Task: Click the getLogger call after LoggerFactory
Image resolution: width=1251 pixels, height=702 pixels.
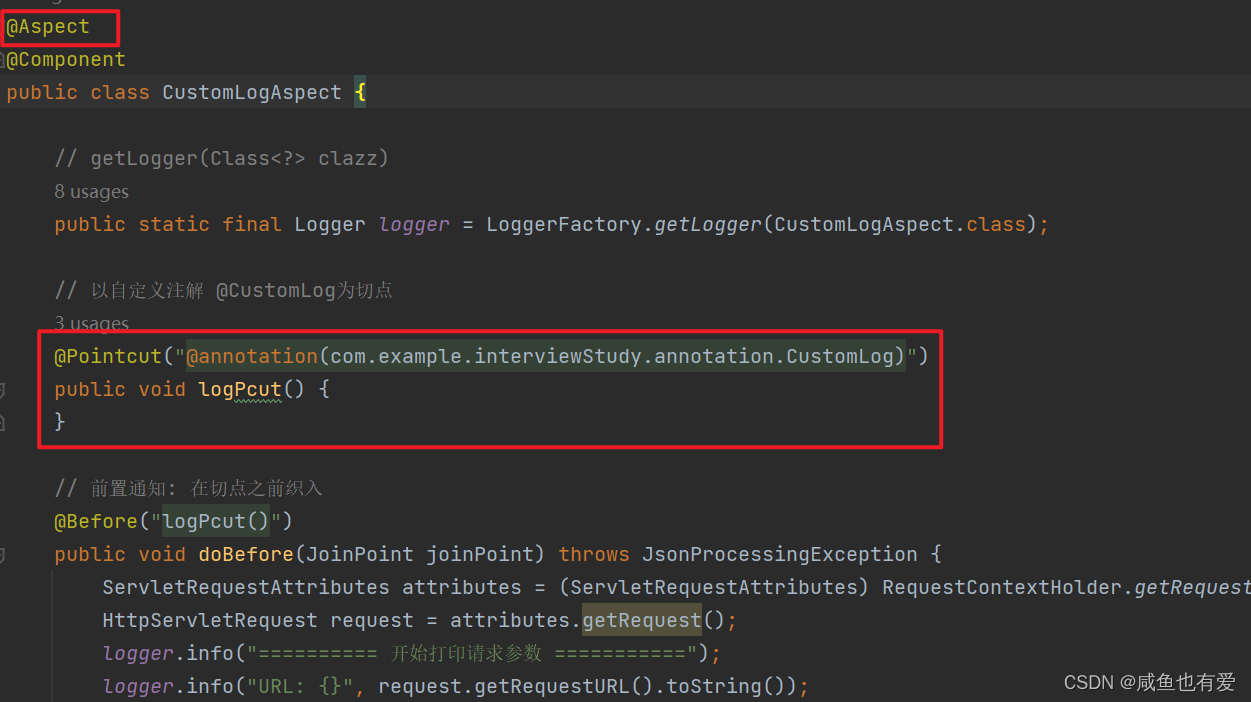Action: coord(708,225)
